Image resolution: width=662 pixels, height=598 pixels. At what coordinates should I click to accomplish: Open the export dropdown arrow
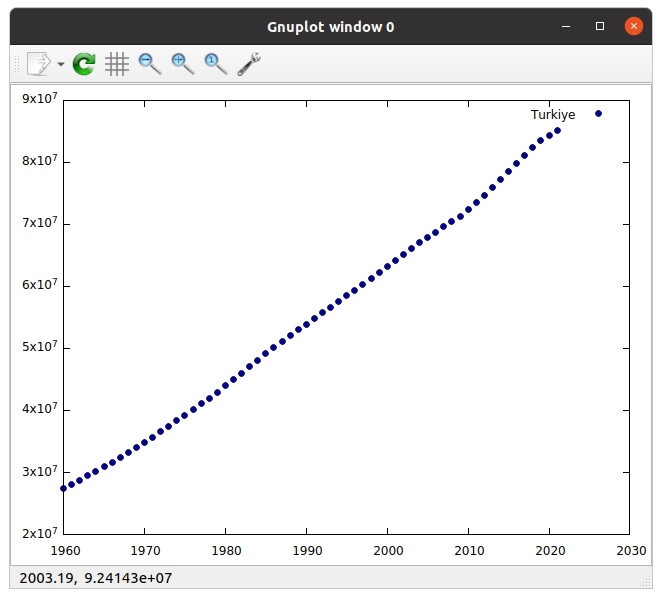click(61, 64)
